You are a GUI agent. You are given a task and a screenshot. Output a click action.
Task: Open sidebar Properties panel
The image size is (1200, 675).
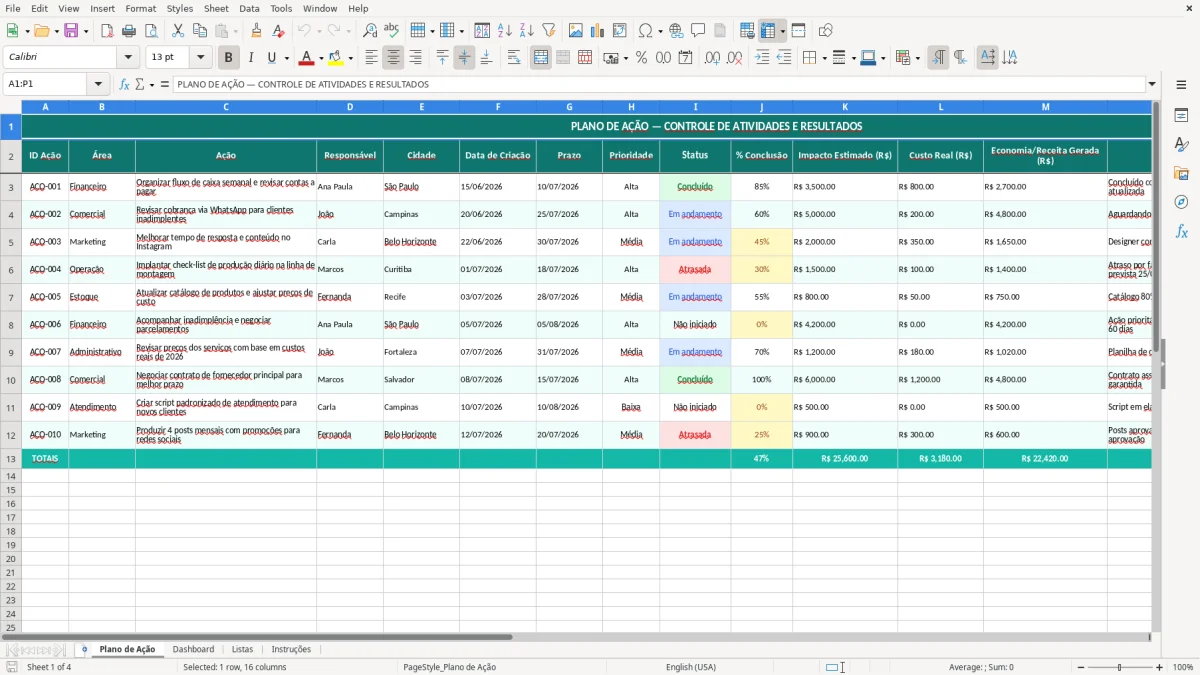(x=1181, y=116)
